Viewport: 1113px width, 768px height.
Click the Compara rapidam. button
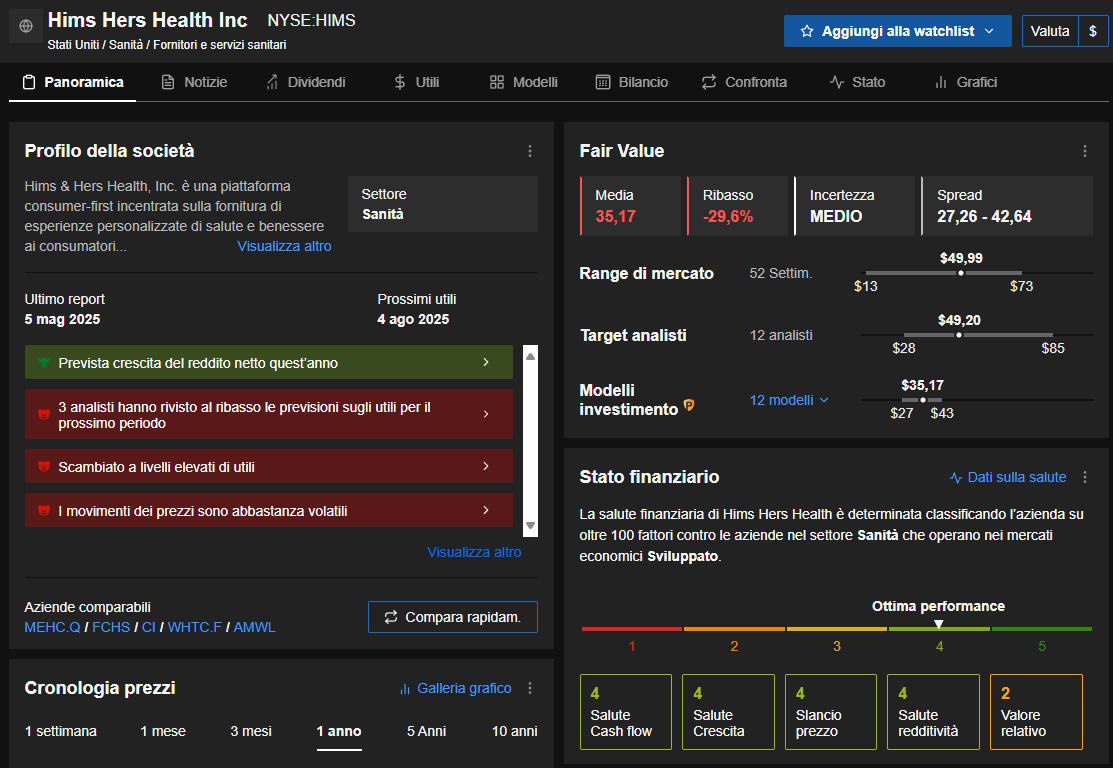coord(453,617)
